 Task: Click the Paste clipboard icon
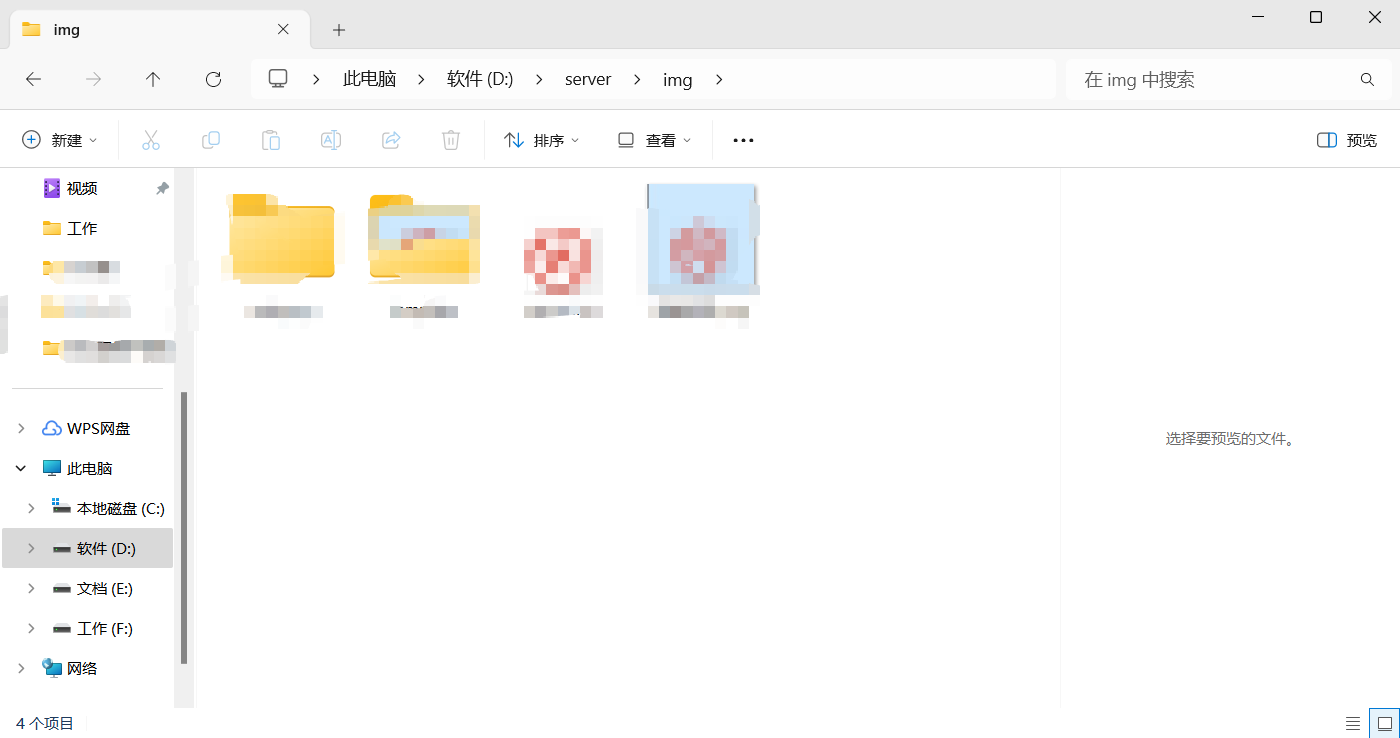(x=271, y=140)
